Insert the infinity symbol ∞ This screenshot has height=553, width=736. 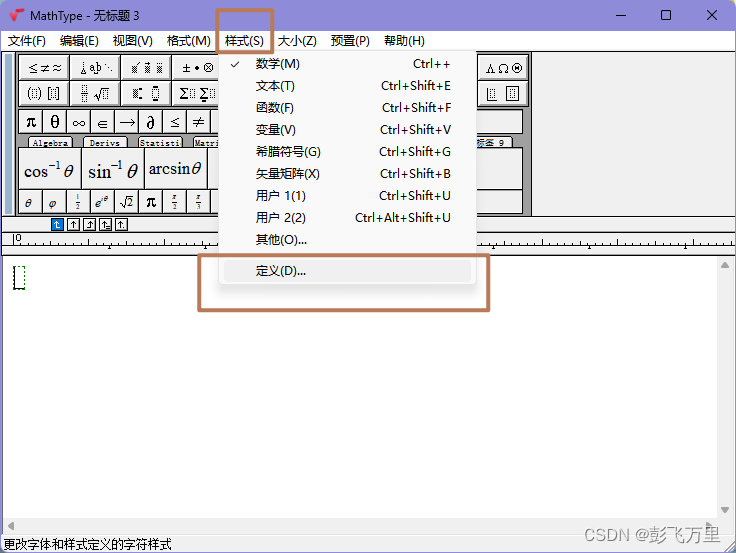coord(79,123)
